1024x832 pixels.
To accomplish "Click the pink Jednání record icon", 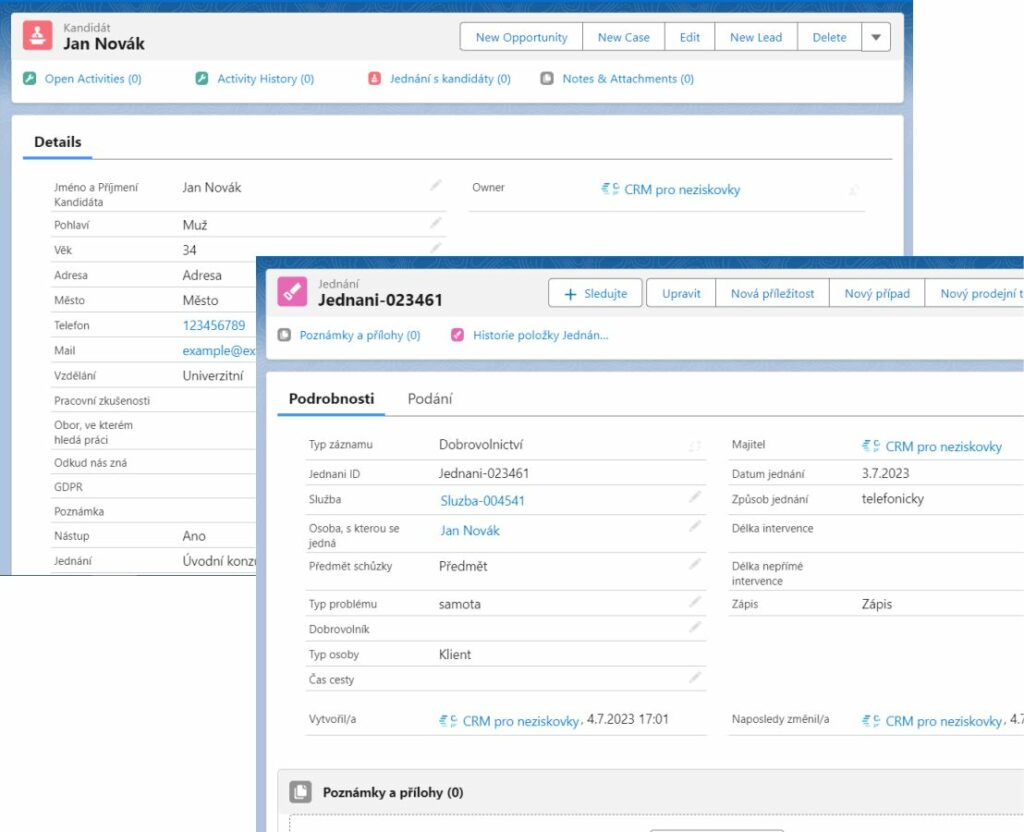I will pos(292,292).
